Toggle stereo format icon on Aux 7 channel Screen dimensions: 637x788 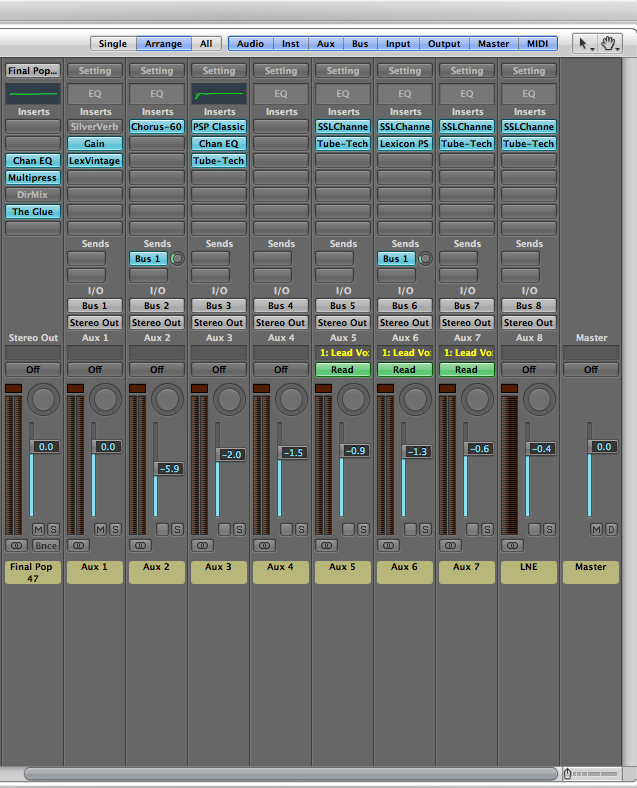click(451, 545)
